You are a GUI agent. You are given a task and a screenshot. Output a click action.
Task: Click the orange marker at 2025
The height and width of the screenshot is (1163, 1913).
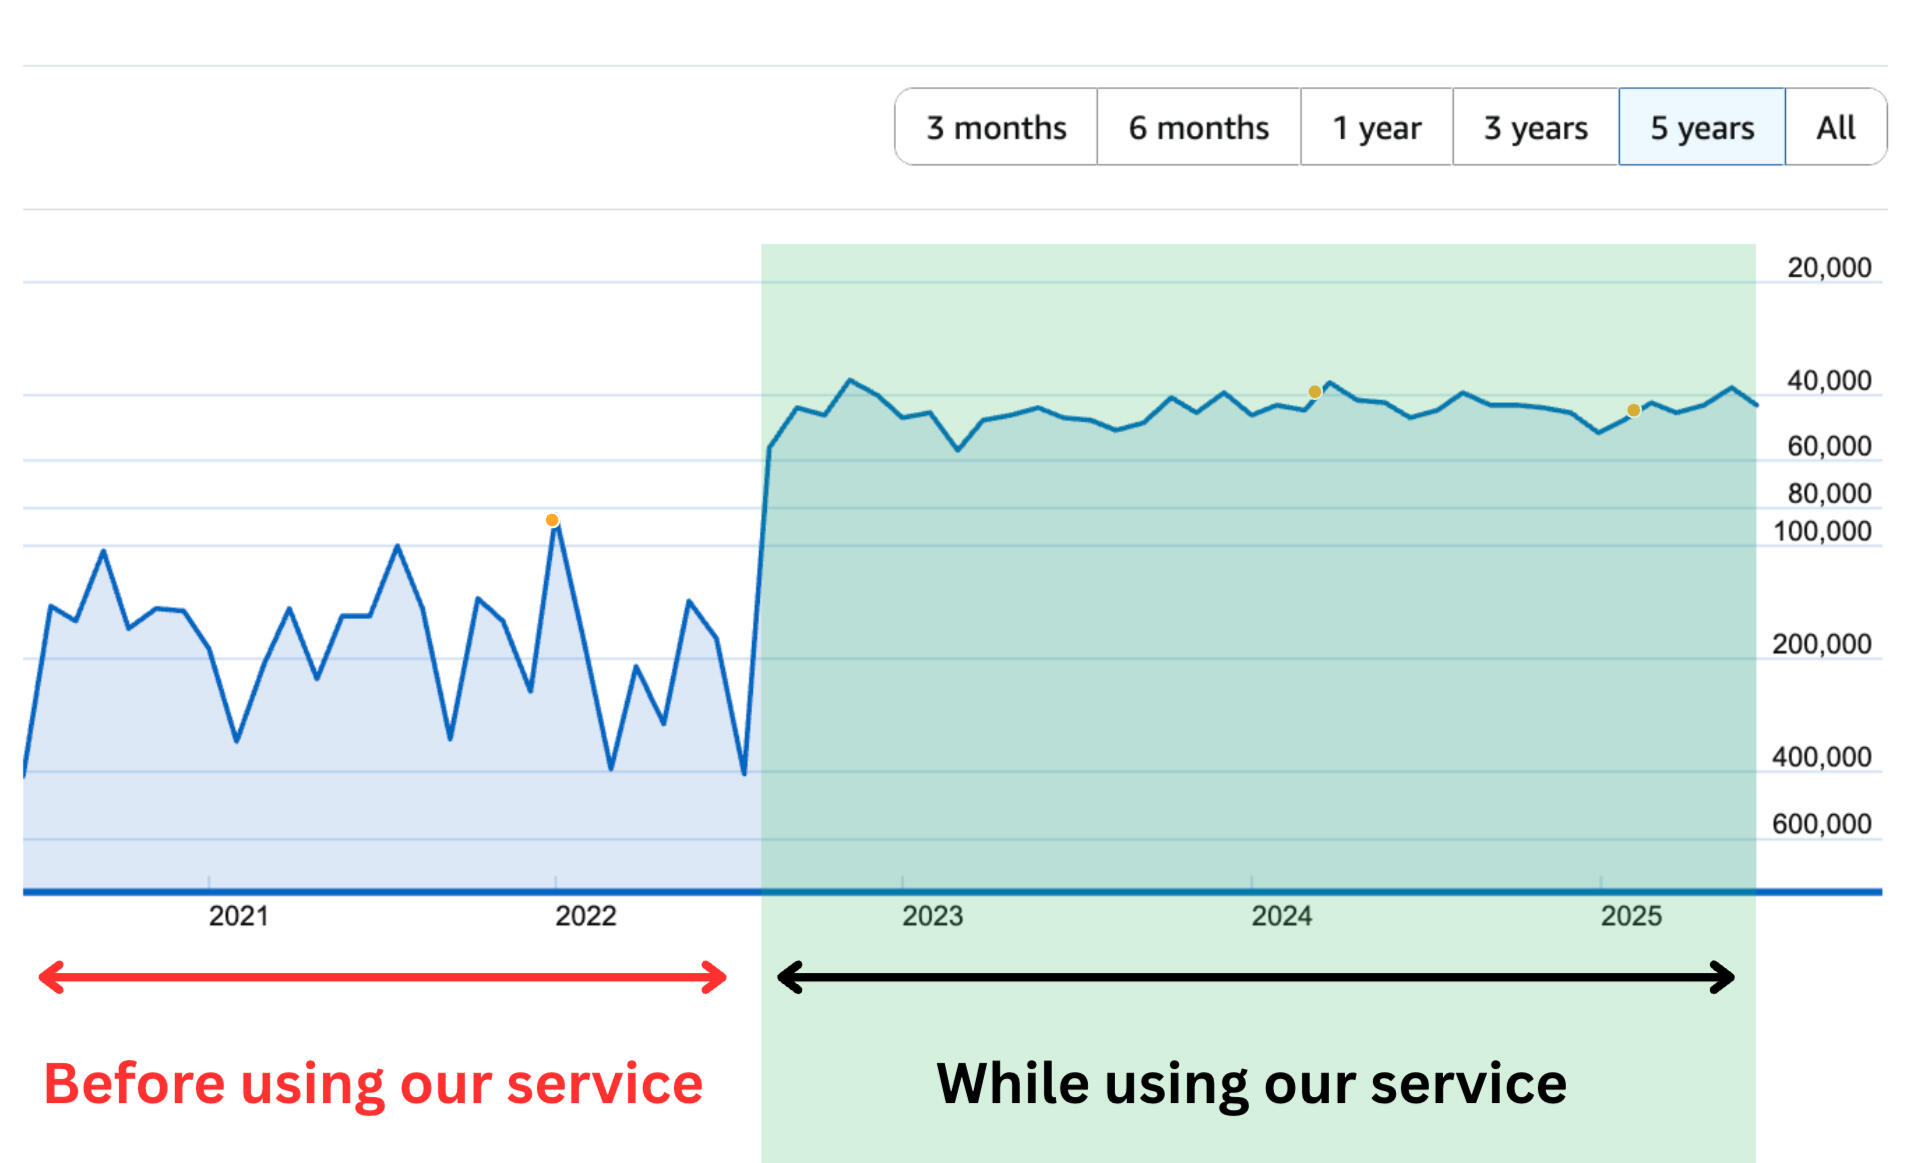point(1633,410)
